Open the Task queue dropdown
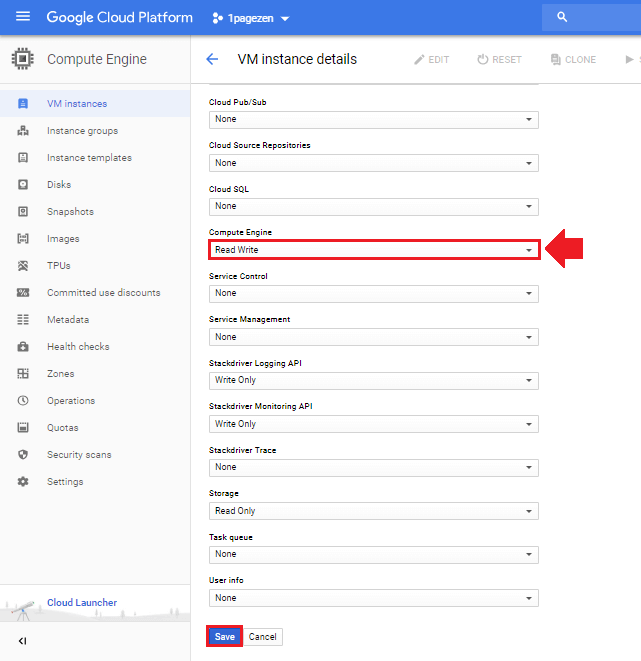The width and height of the screenshot is (641, 661). point(373,554)
